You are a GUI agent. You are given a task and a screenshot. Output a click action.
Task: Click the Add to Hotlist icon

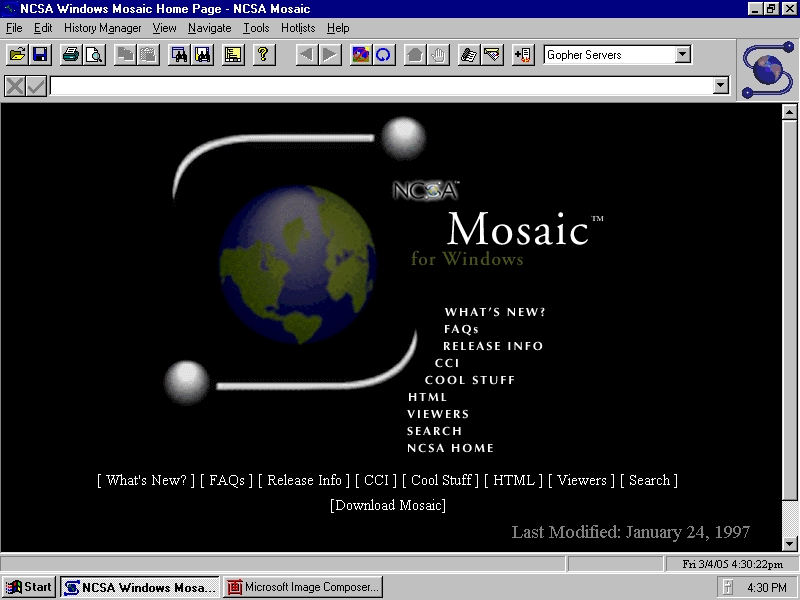click(523, 55)
